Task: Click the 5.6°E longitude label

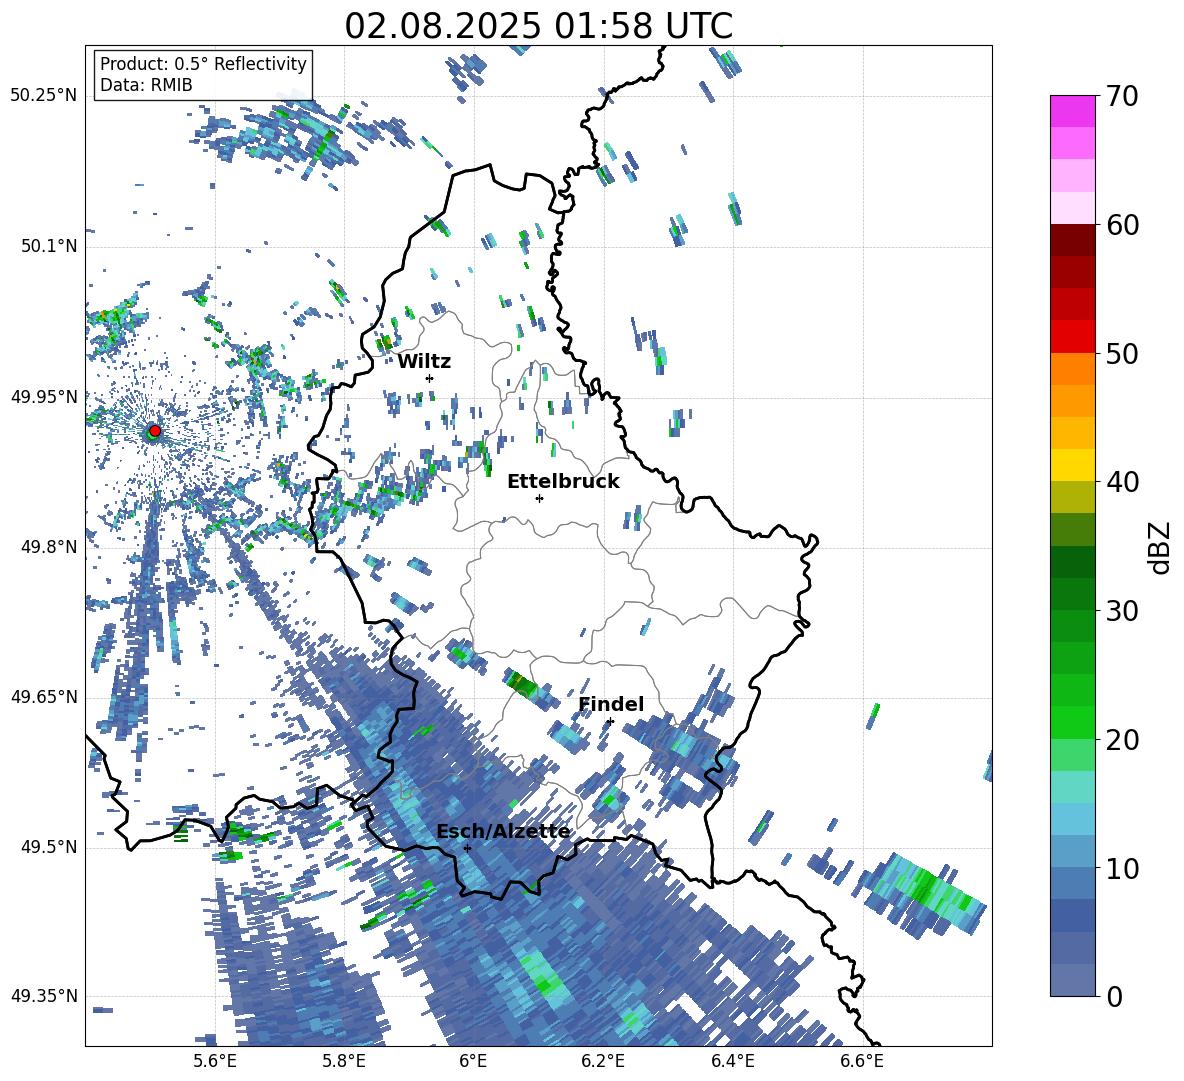Action: tap(215, 1061)
